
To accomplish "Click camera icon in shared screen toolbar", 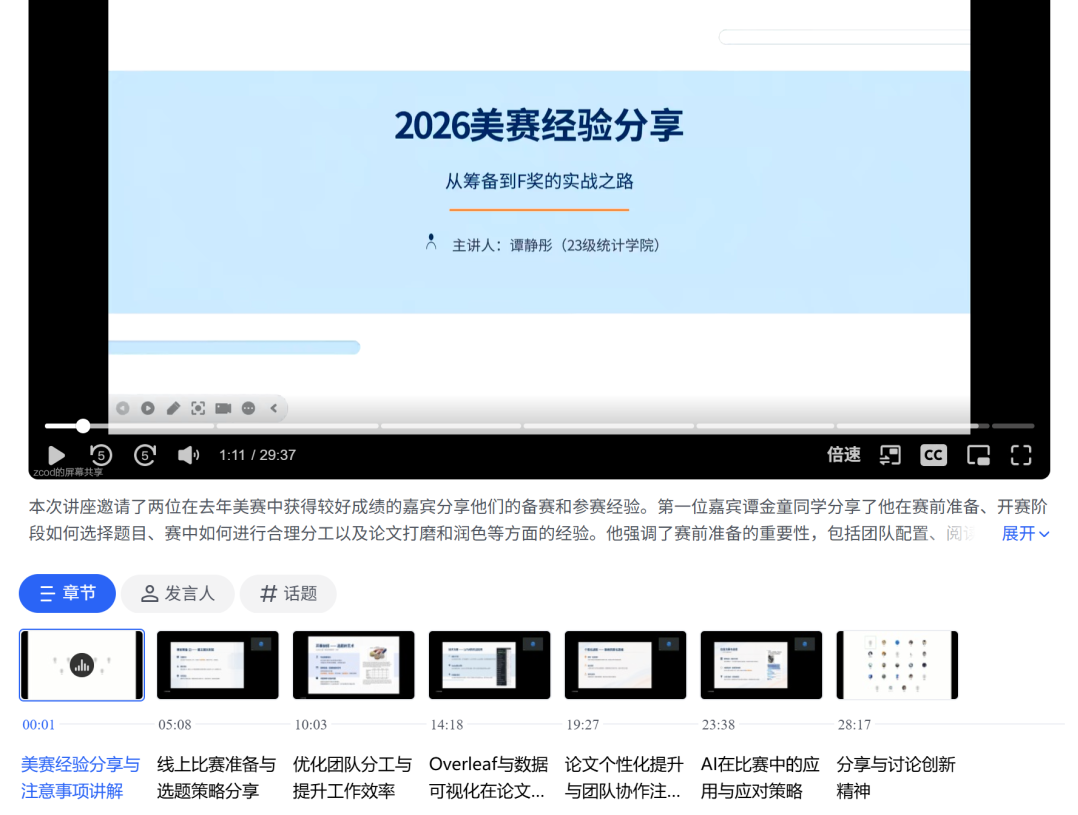I will pos(223,408).
